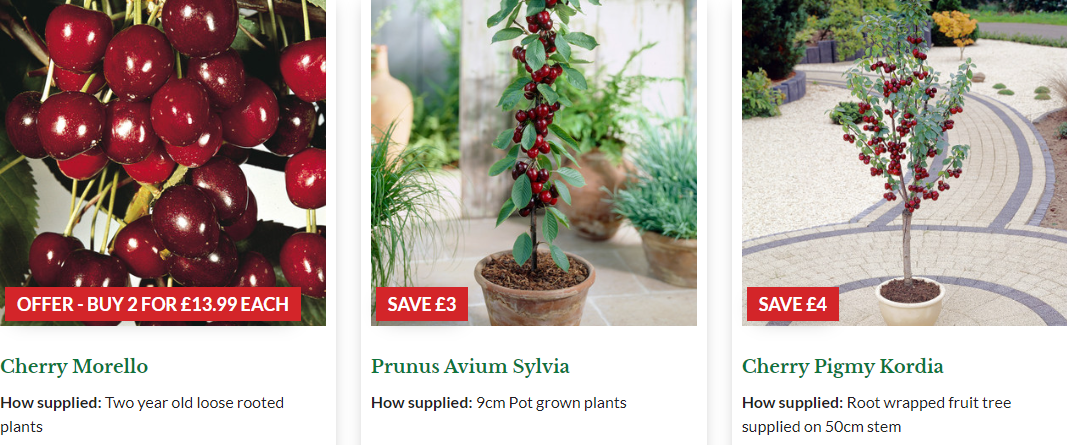Click the 'How supplied:' label under Prunus Avium Sylvia
Image resolution: width=1067 pixels, height=445 pixels.
(x=421, y=403)
